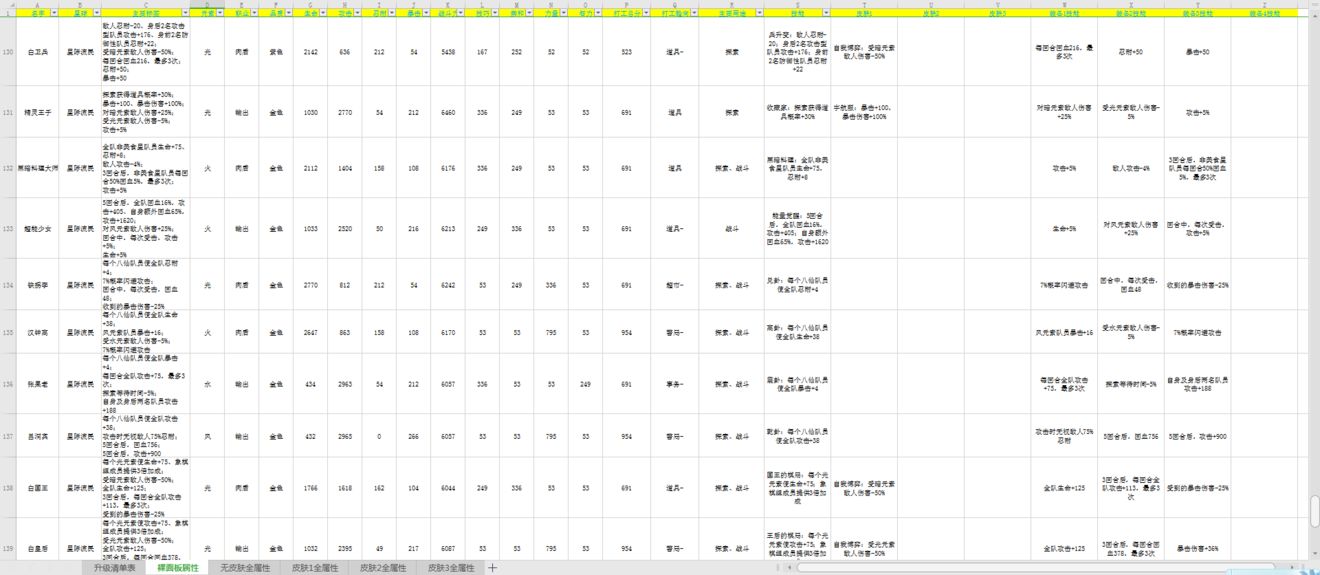Open the filter dropdown in column Q header
1320x575 pixels.
pos(692,15)
